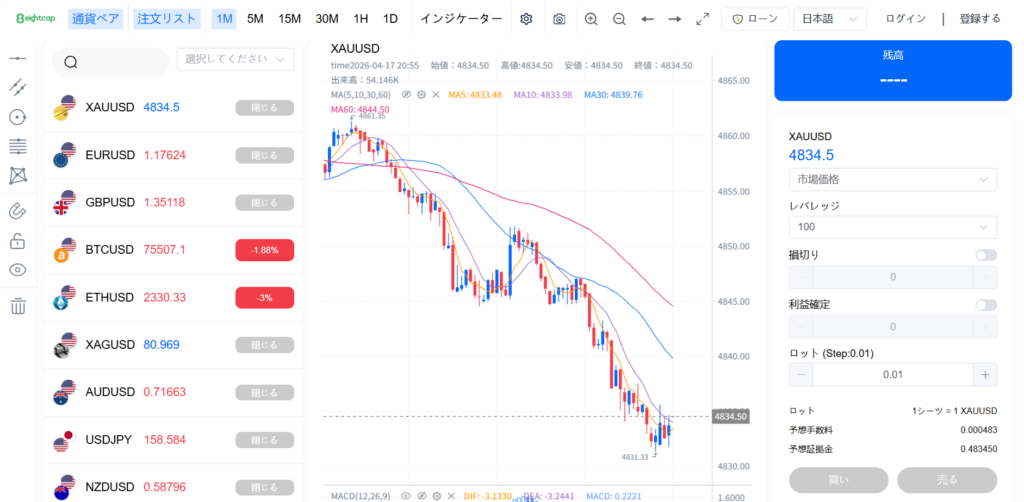Expand the 市場価格 order type dropdown
1024x502 pixels.
pyautogui.click(x=893, y=180)
